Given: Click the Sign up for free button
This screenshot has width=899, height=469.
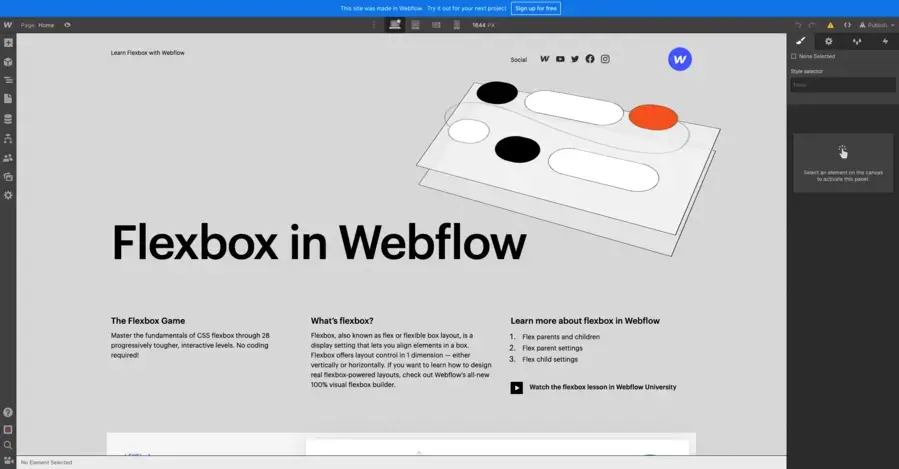Looking at the screenshot, I should (x=536, y=9).
